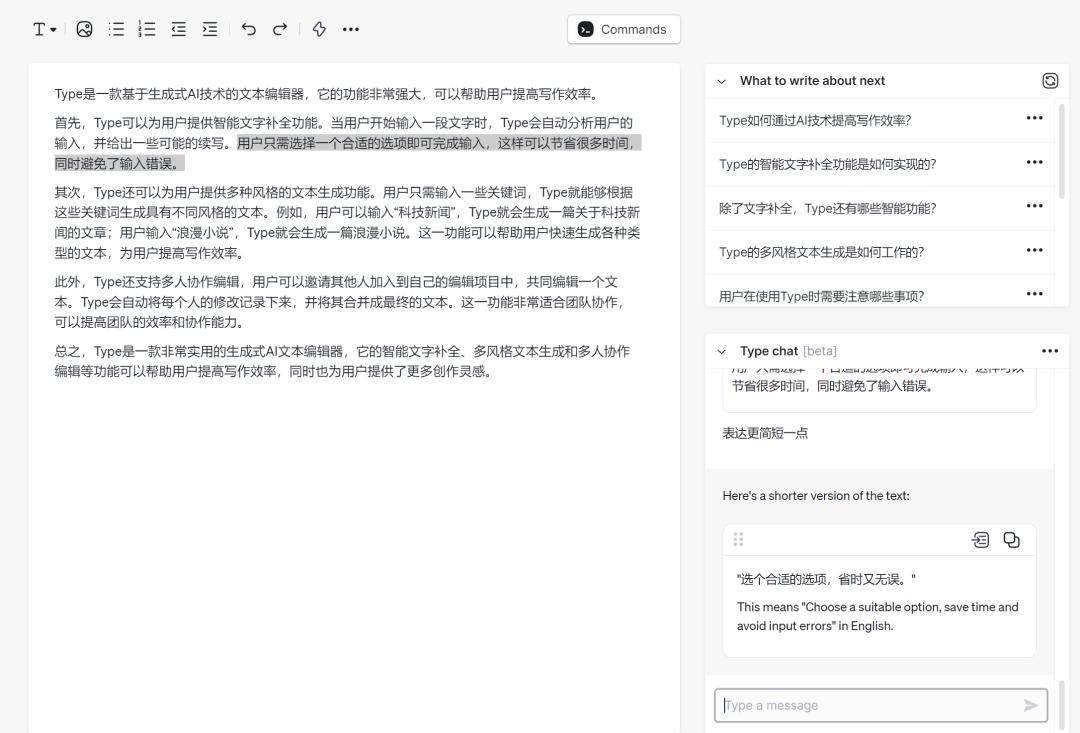The image size is (1080, 733).
Task: Decrease indent with the outdent icon
Action: click(178, 29)
